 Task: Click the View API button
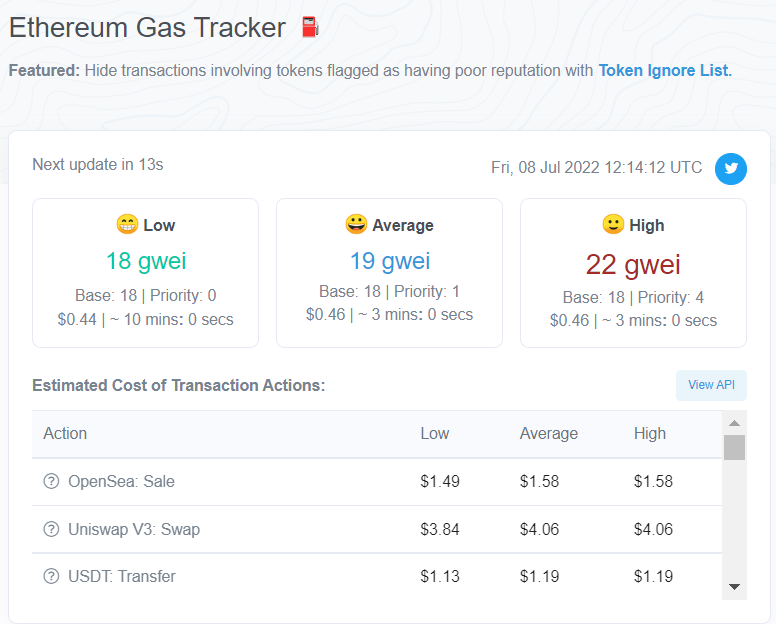[711, 385]
